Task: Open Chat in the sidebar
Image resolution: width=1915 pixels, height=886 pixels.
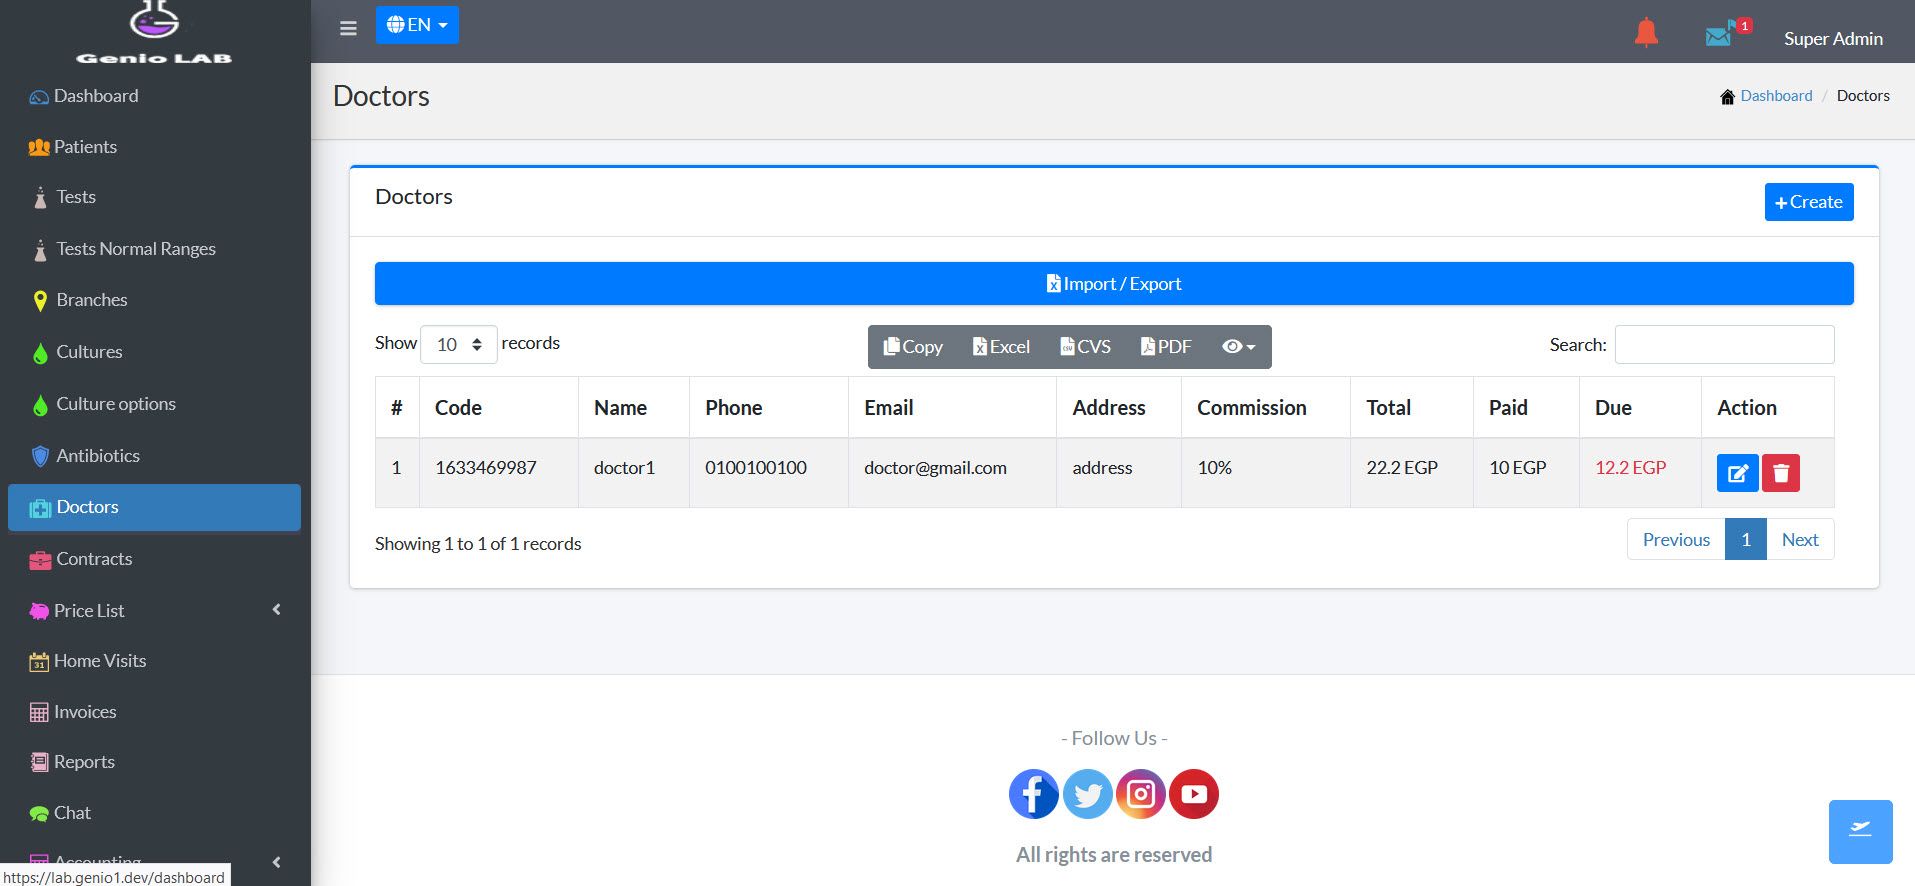Action: [154, 813]
